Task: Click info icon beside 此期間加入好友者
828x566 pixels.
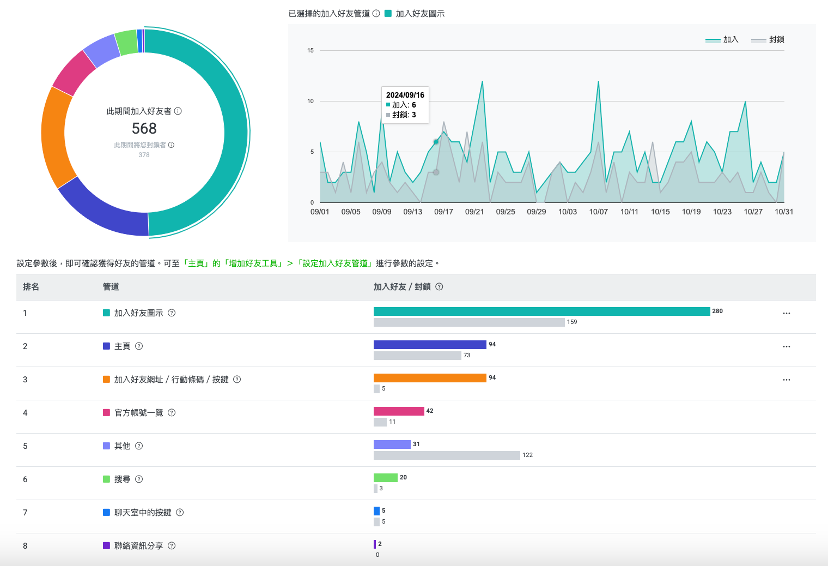Action: click(178, 111)
